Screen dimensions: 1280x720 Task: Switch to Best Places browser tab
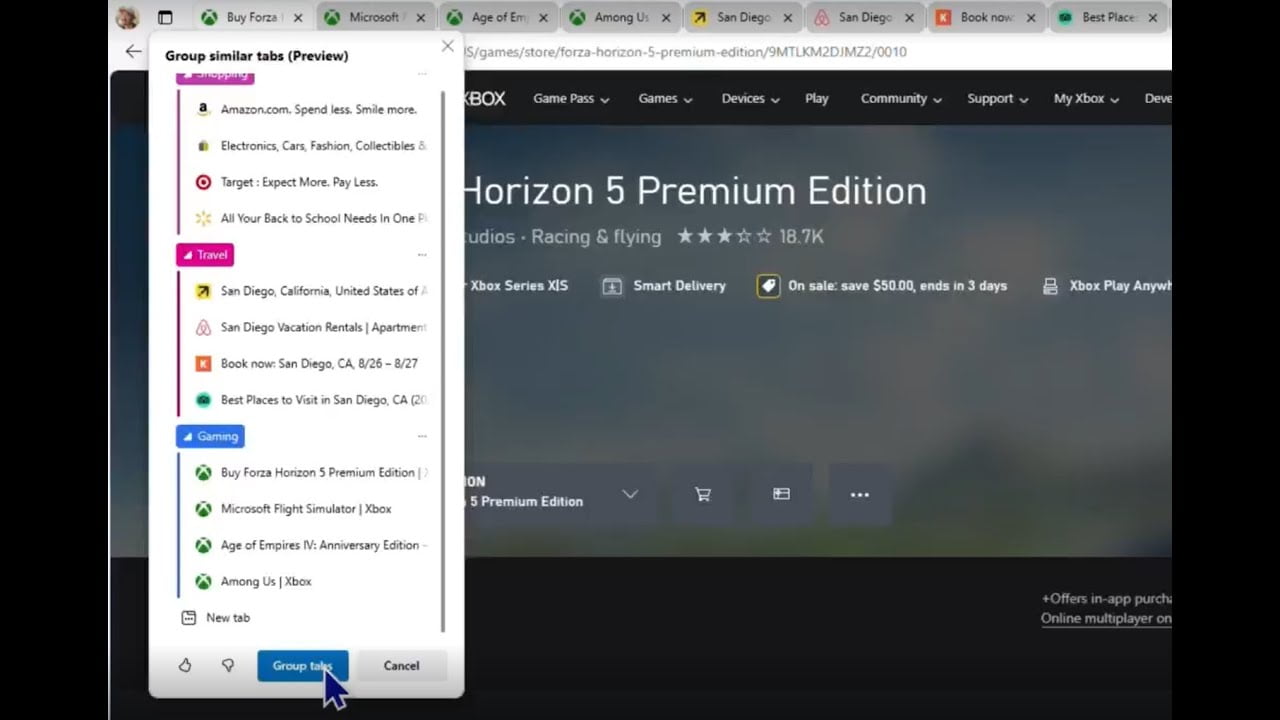pos(1108,17)
